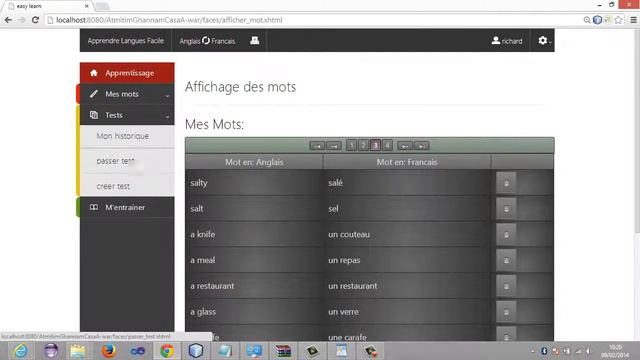Select the easy learn browser tab

[48, 6]
